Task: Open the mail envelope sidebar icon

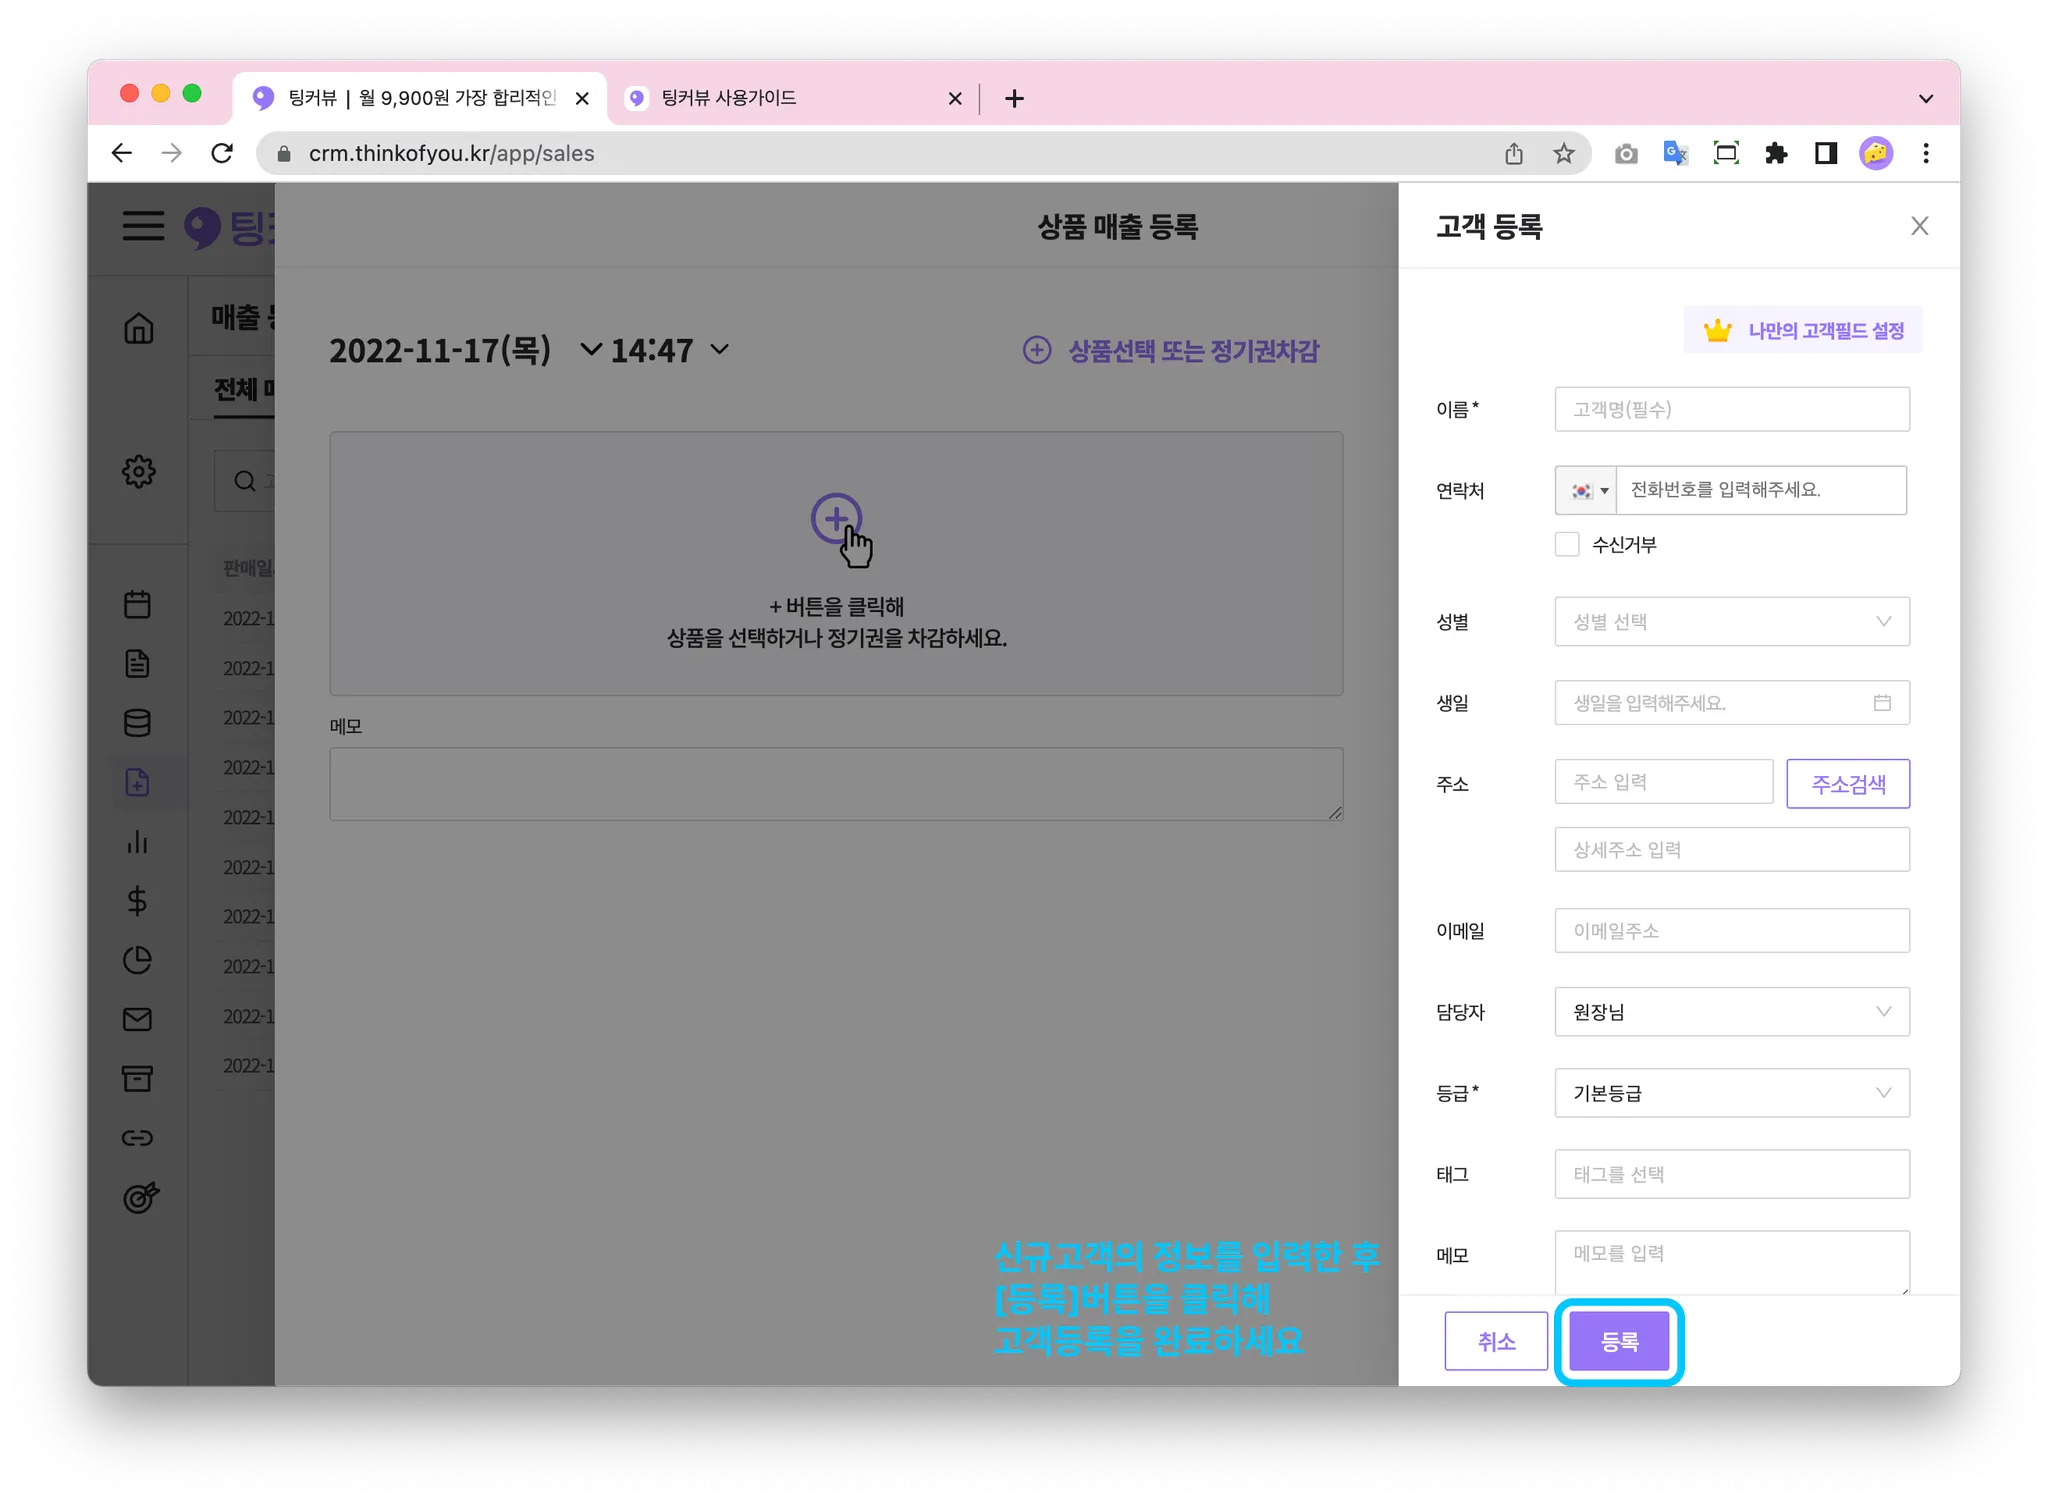Action: pos(137,1019)
